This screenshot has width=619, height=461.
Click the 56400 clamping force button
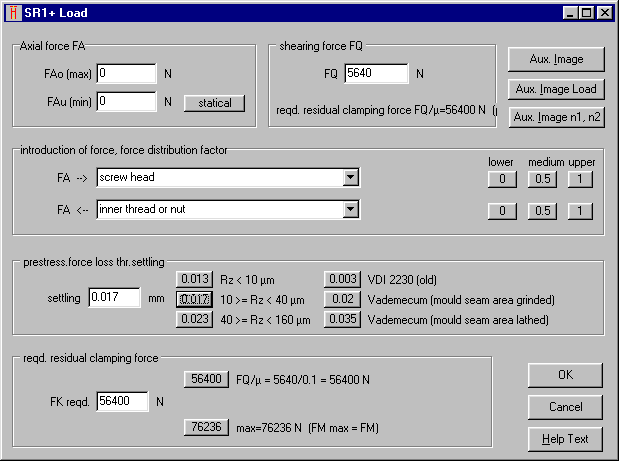(x=208, y=379)
